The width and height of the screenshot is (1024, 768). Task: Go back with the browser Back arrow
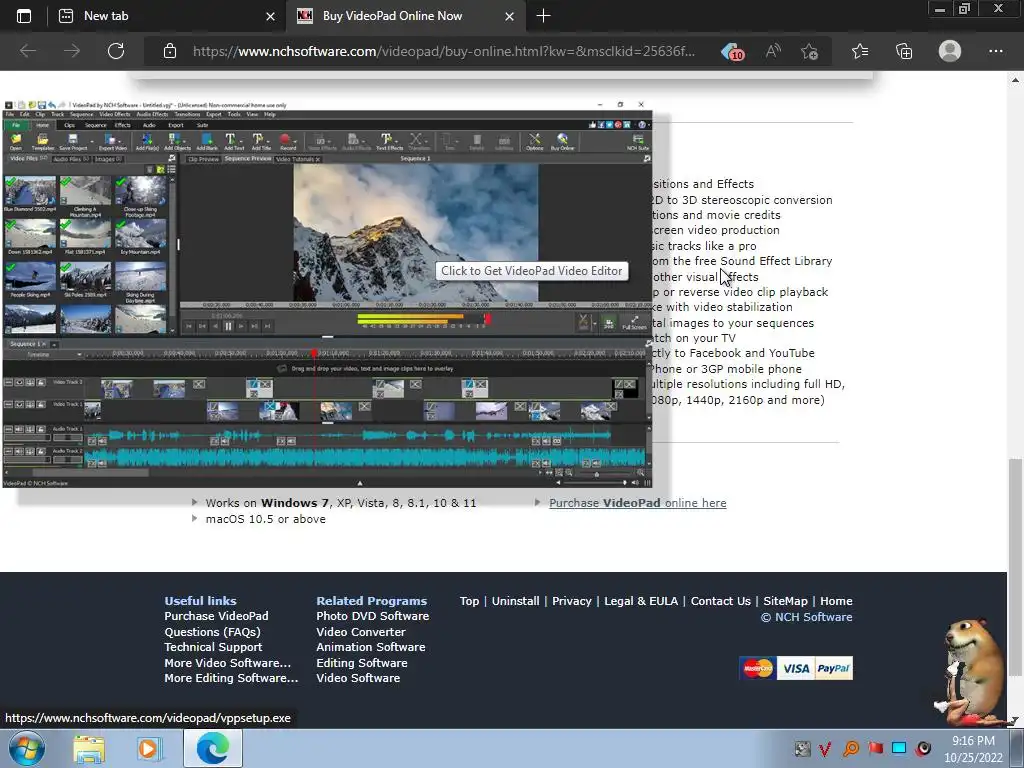click(x=27, y=51)
